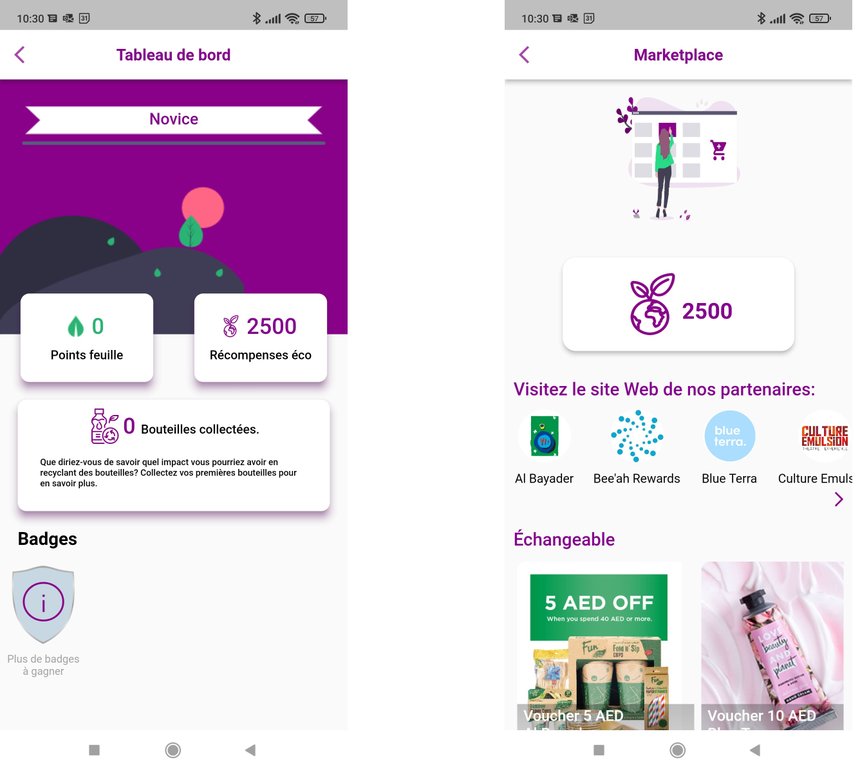The width and height of the screenshot is (860, 772).
Task: Open the Points feuille card
Action: 87,338
